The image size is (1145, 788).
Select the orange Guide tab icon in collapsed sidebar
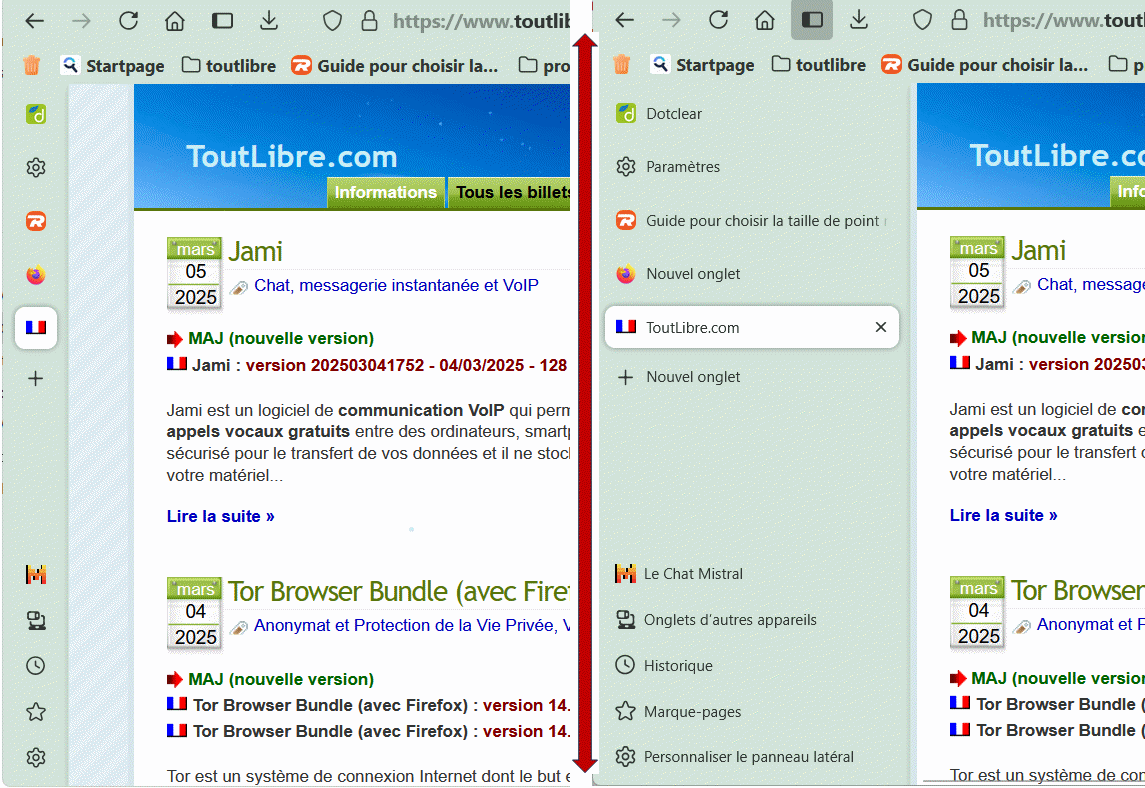tap(36, 221)
